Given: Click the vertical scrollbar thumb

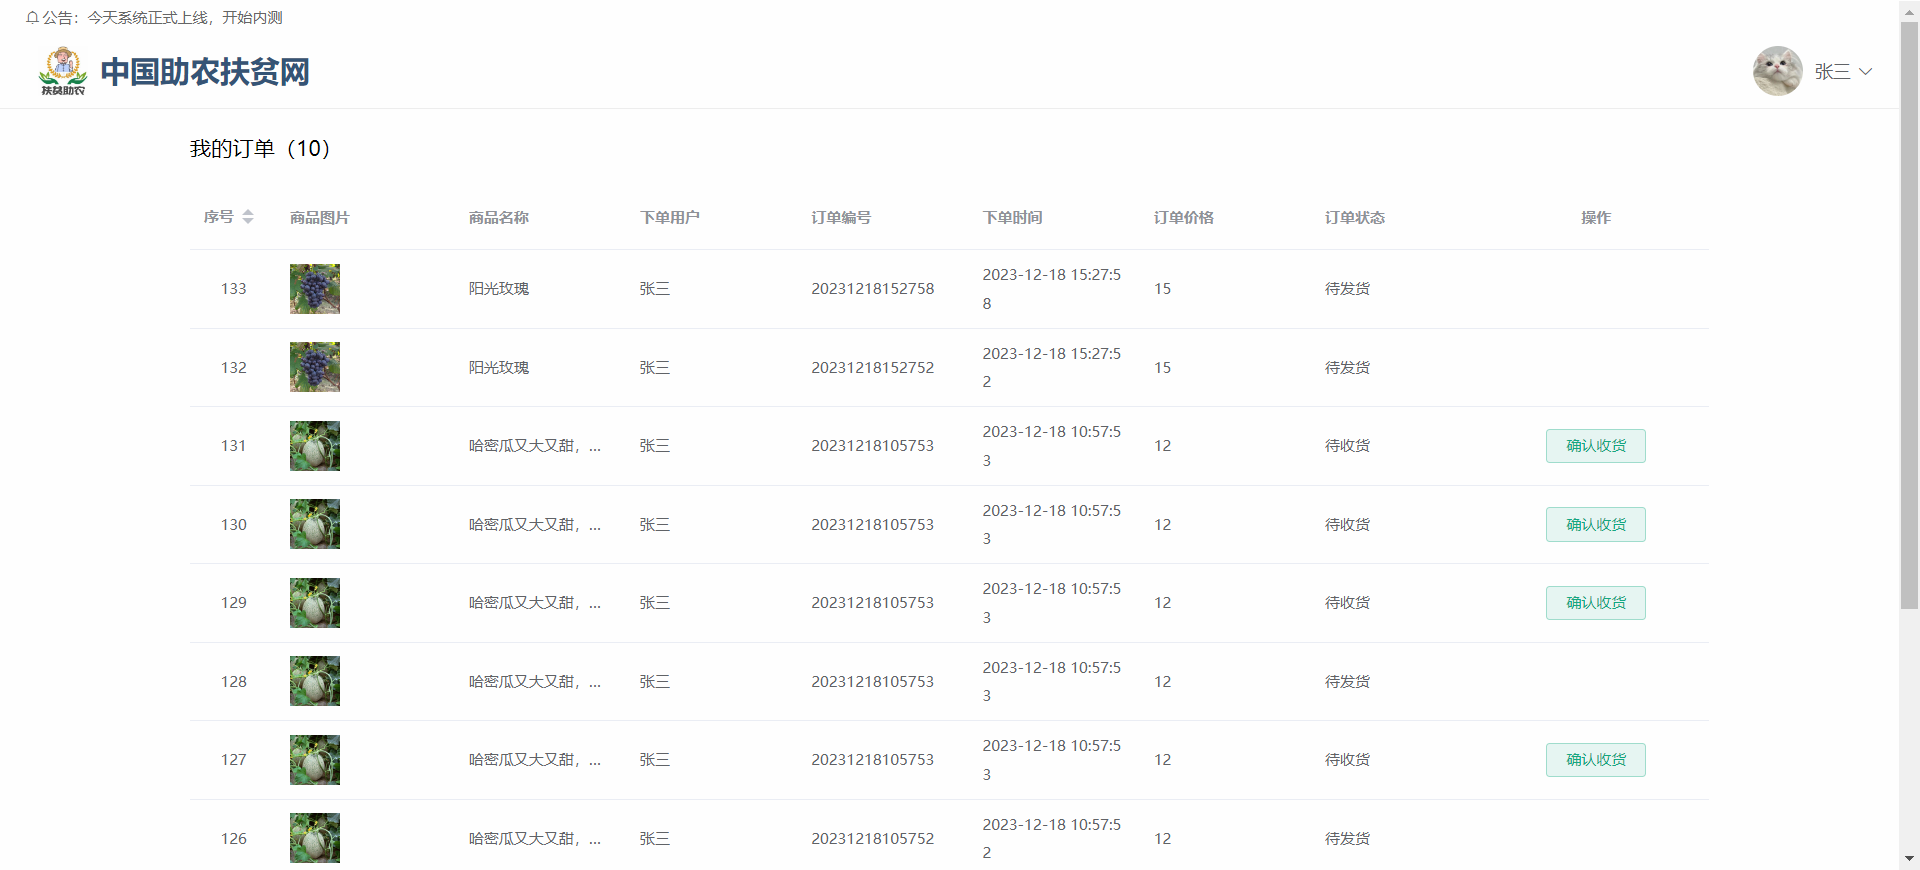Looking at the screenshot, I should tap(1909, 315).
